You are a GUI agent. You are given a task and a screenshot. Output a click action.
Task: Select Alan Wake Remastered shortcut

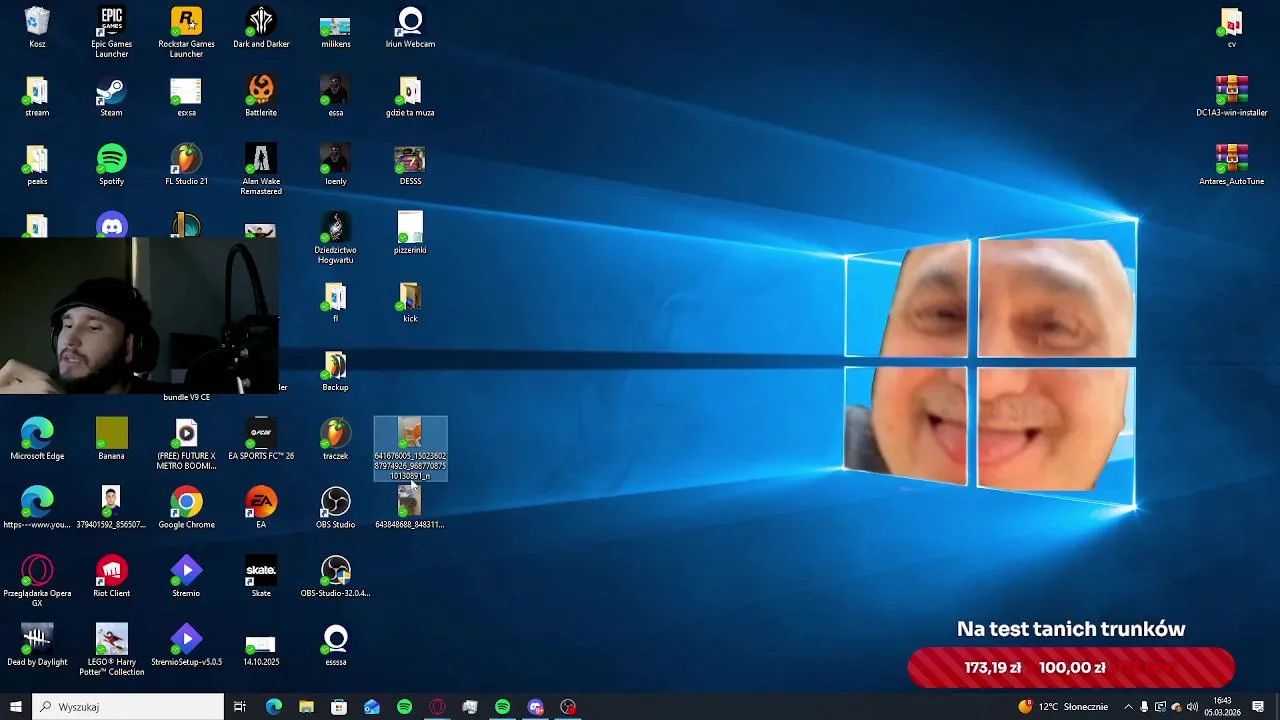pos(261,170)
